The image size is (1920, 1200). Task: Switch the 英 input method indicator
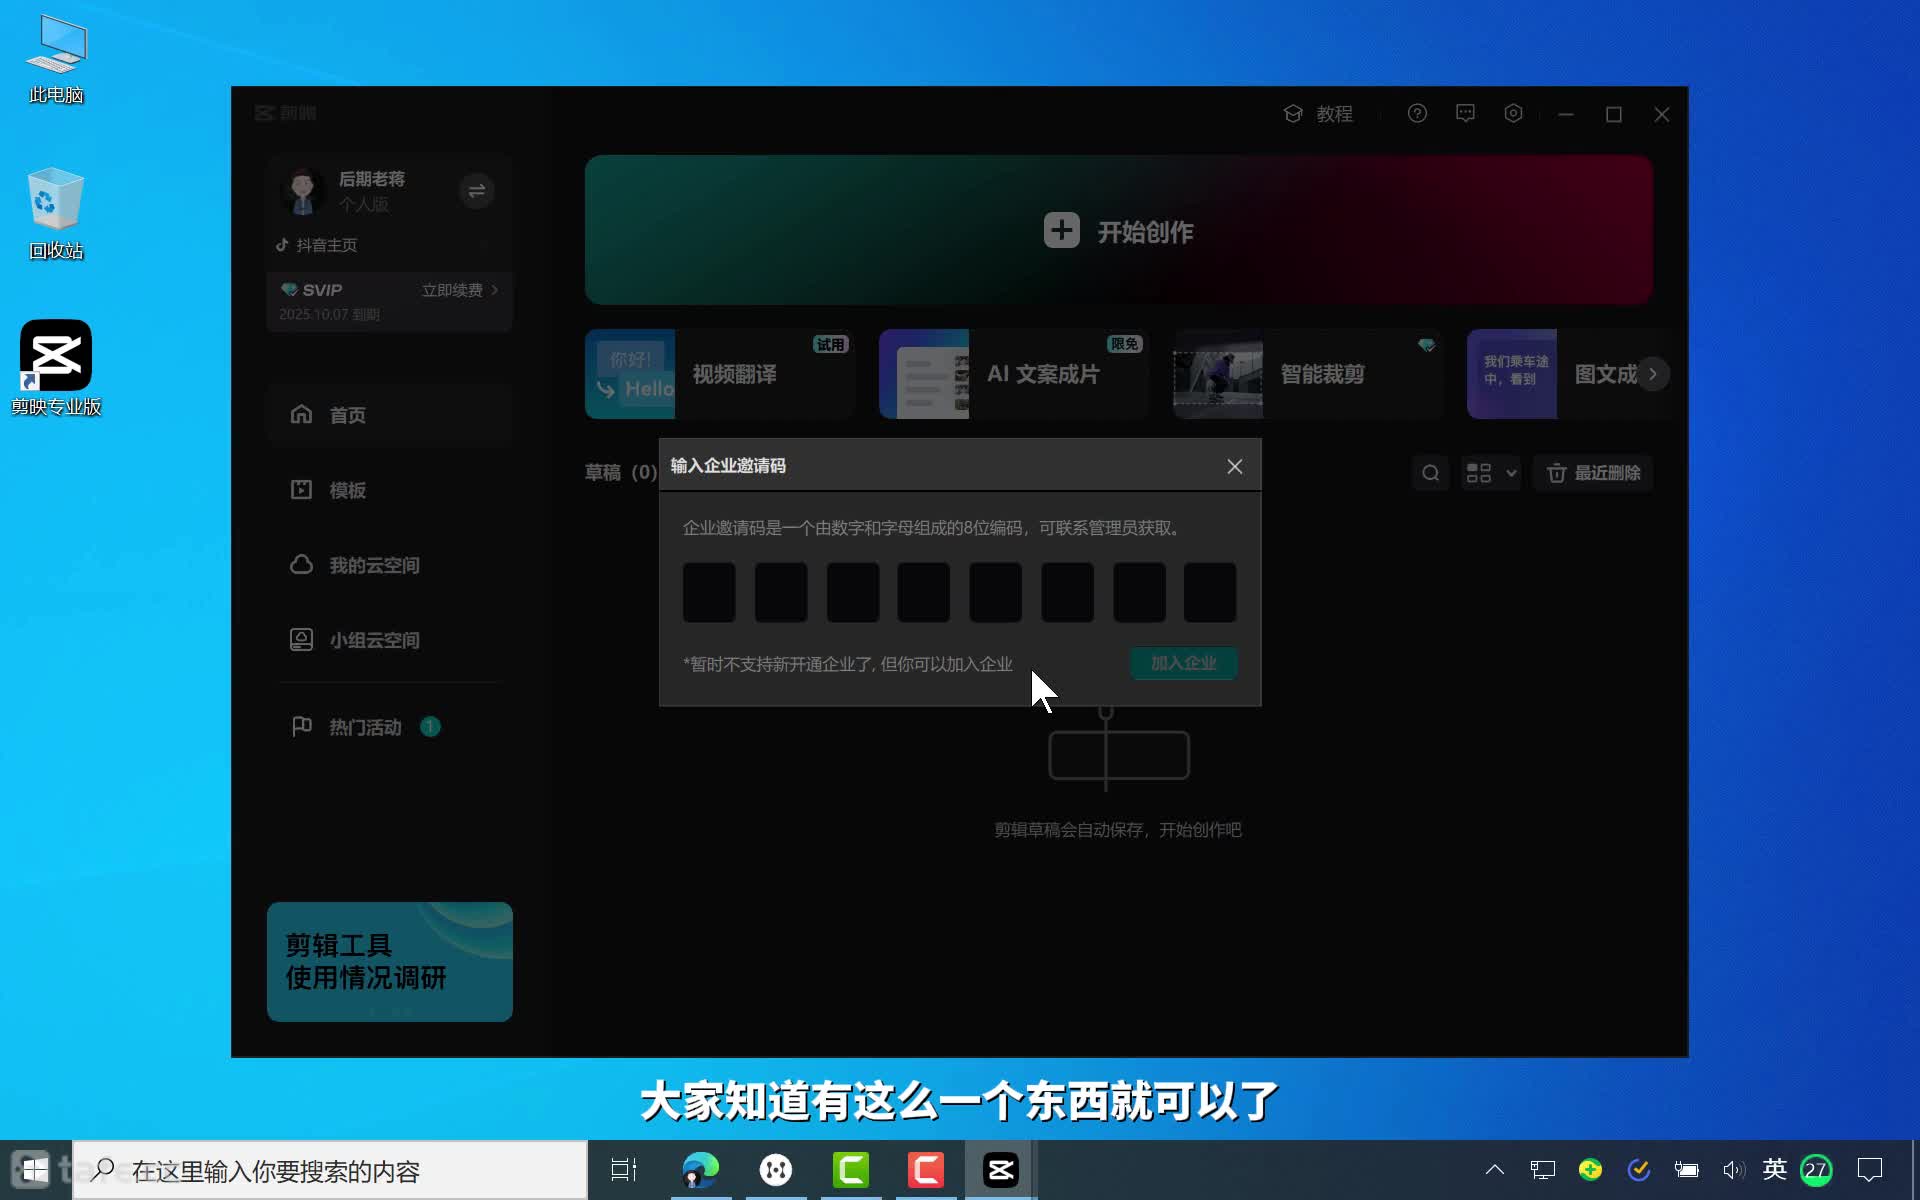tap(1775, 1169)
